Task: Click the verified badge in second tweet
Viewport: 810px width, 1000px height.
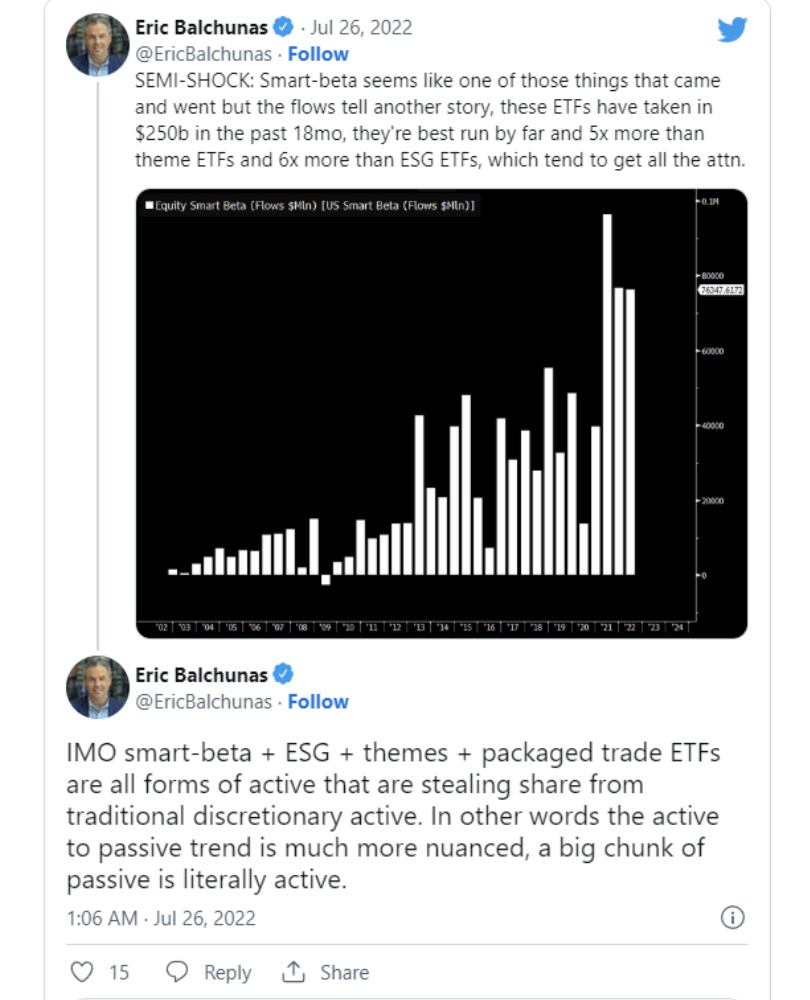Action: click(283, 674)
